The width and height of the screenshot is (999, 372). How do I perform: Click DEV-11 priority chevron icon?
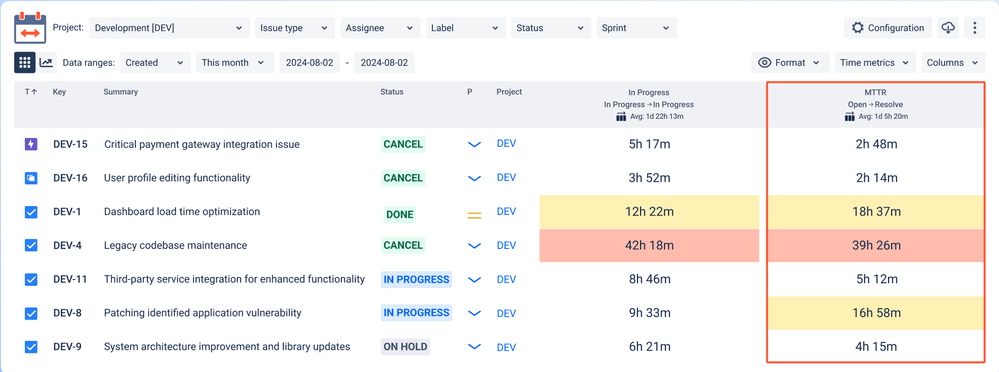(x=474, y=279)
